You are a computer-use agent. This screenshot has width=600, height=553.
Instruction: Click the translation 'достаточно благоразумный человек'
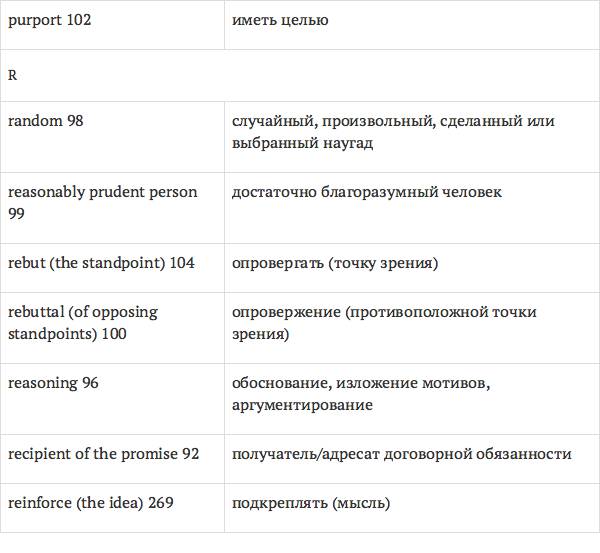pos(366,191)
